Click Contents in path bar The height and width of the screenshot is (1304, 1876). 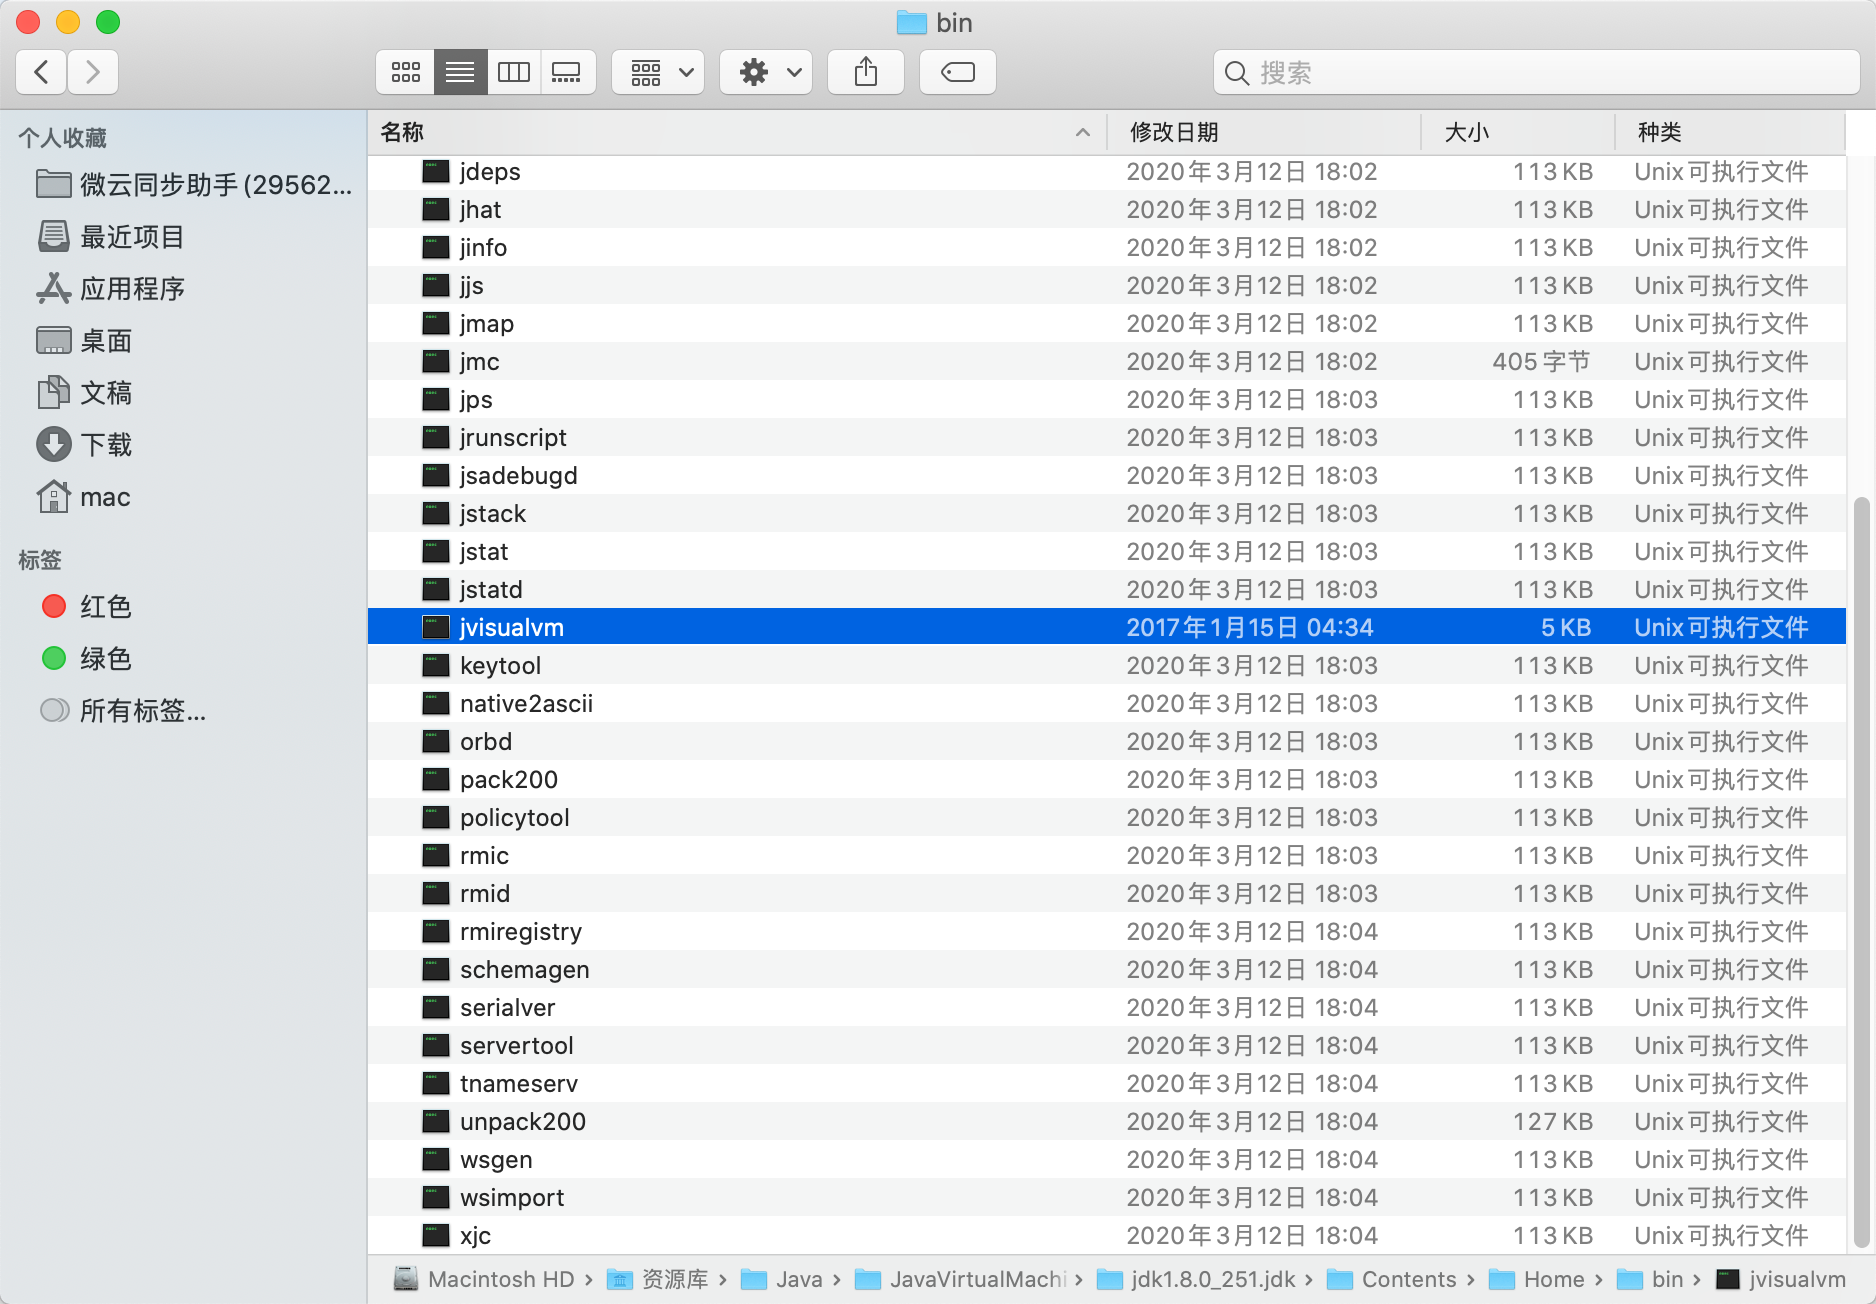click(1392, 1280)
